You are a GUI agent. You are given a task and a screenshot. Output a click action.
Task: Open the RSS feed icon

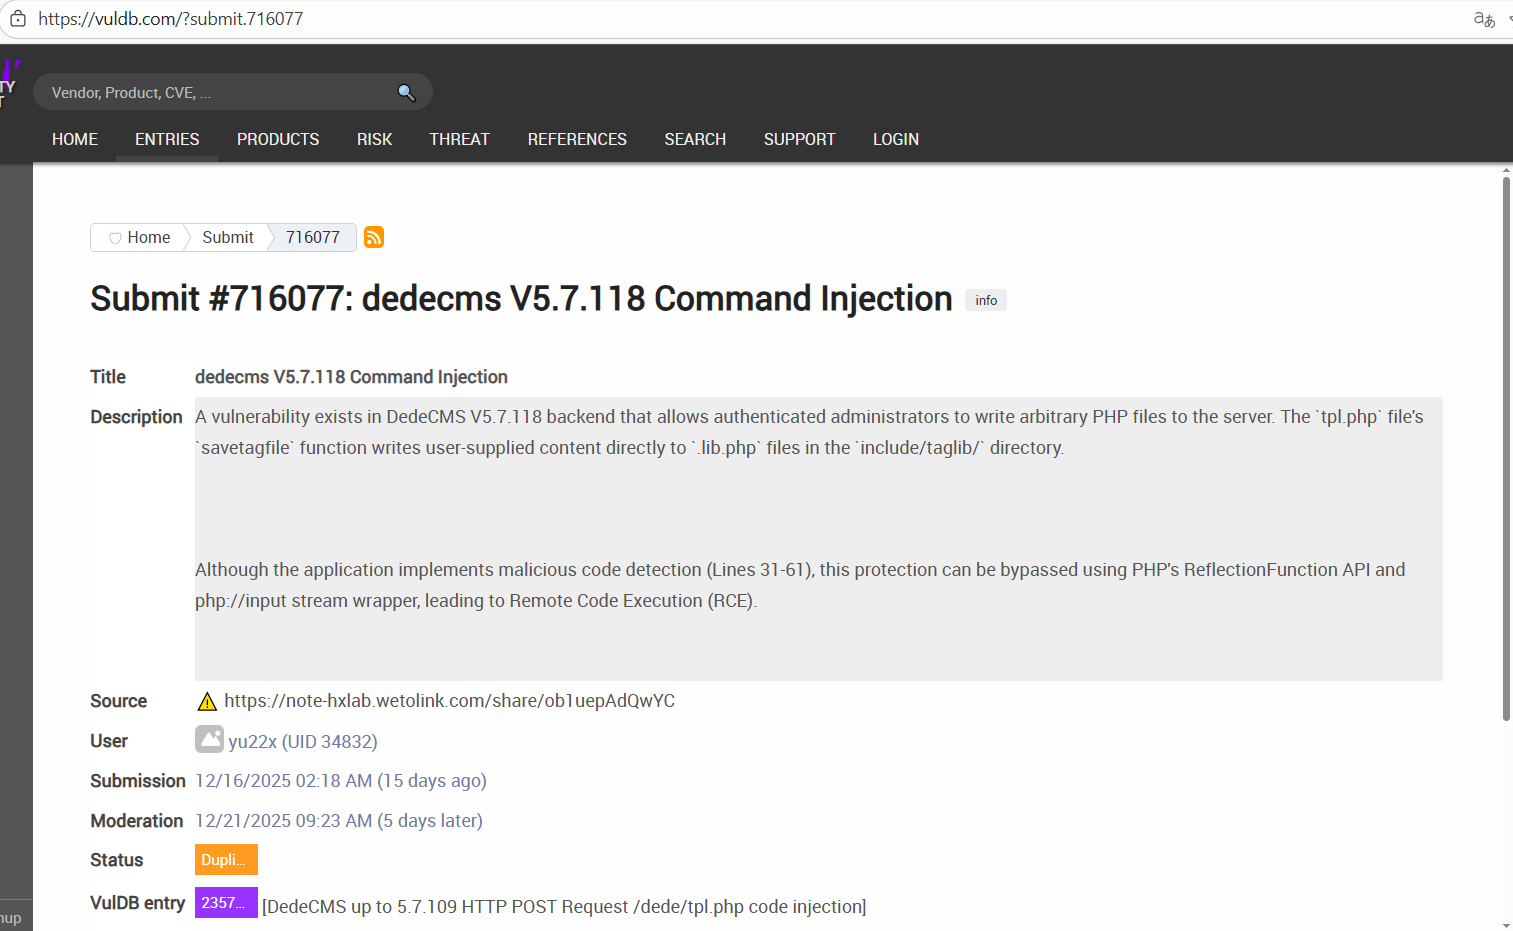coord(374,237)
